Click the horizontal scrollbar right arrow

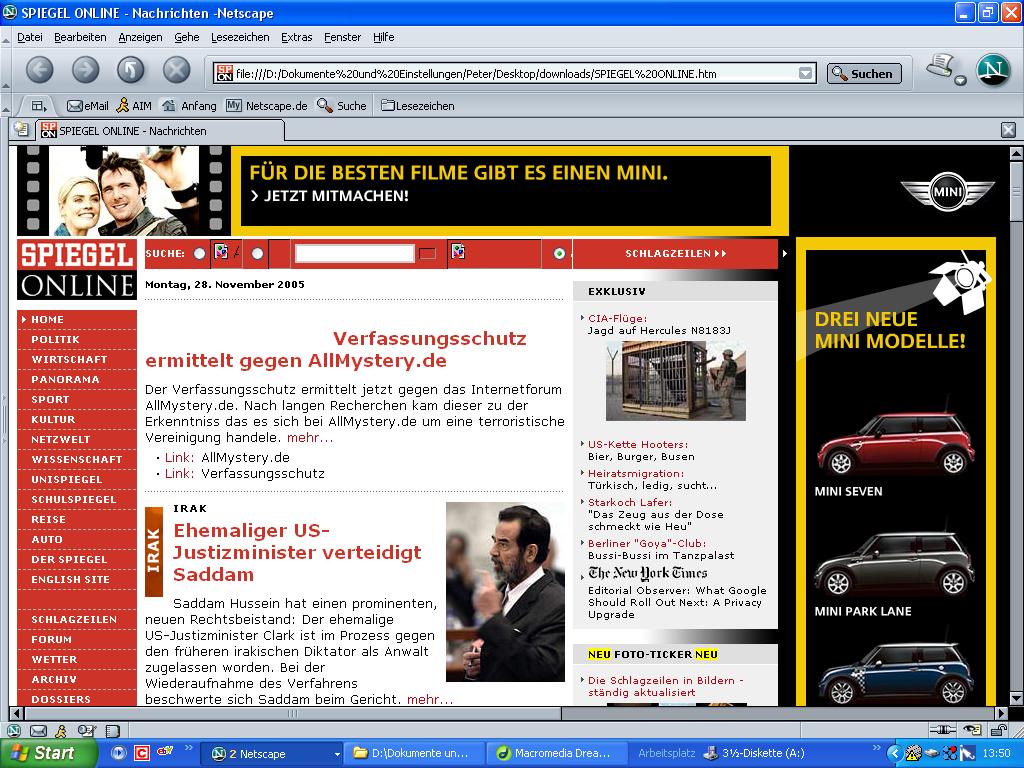coord(1001,713)
